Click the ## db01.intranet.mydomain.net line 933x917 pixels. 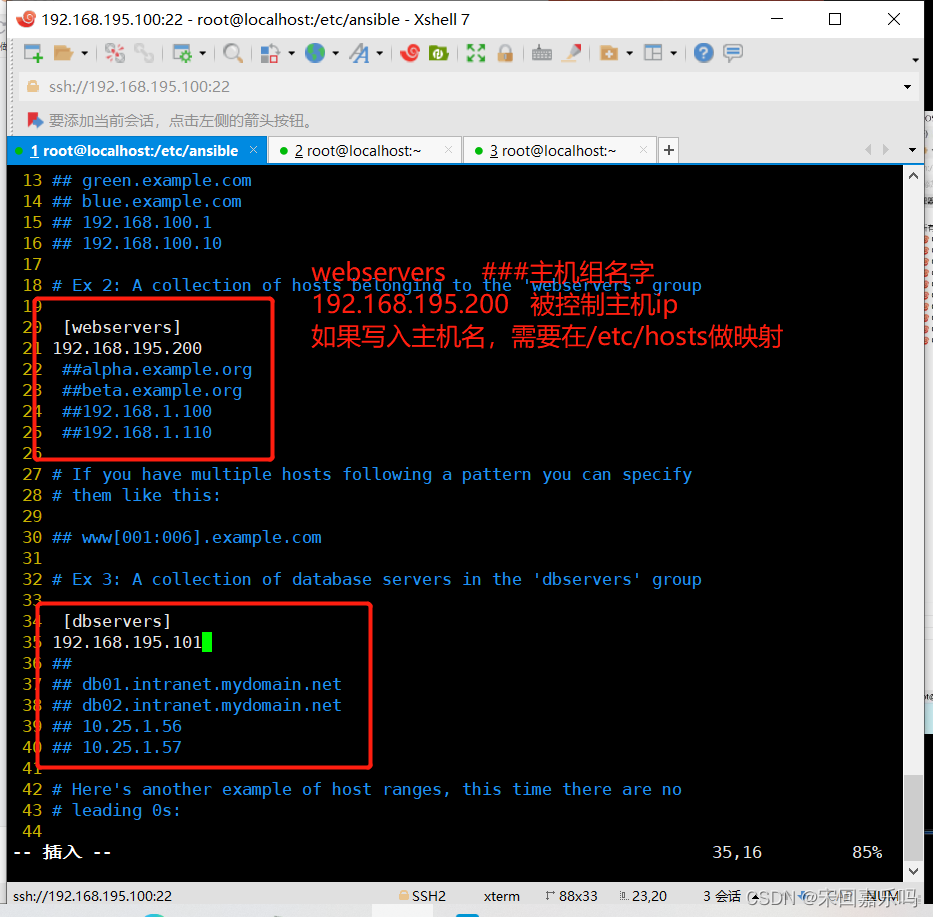coord(197,684)
